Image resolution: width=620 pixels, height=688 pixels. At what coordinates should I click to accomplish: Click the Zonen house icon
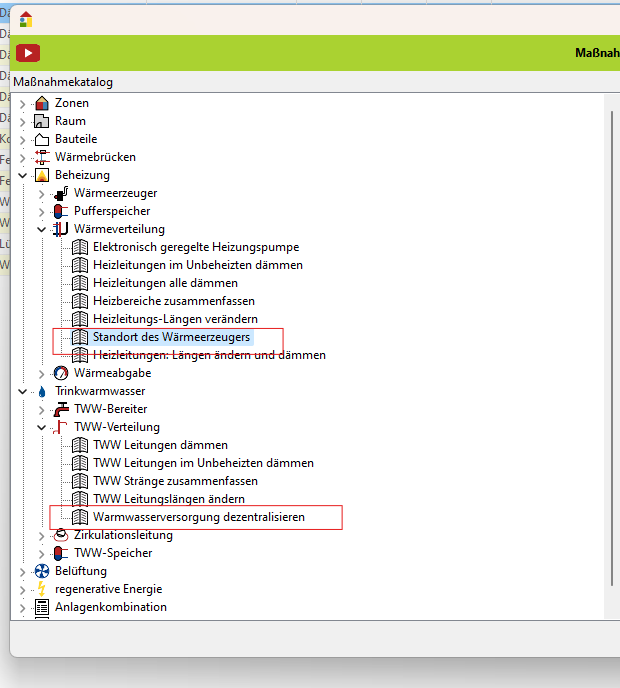tap(41, 103)
